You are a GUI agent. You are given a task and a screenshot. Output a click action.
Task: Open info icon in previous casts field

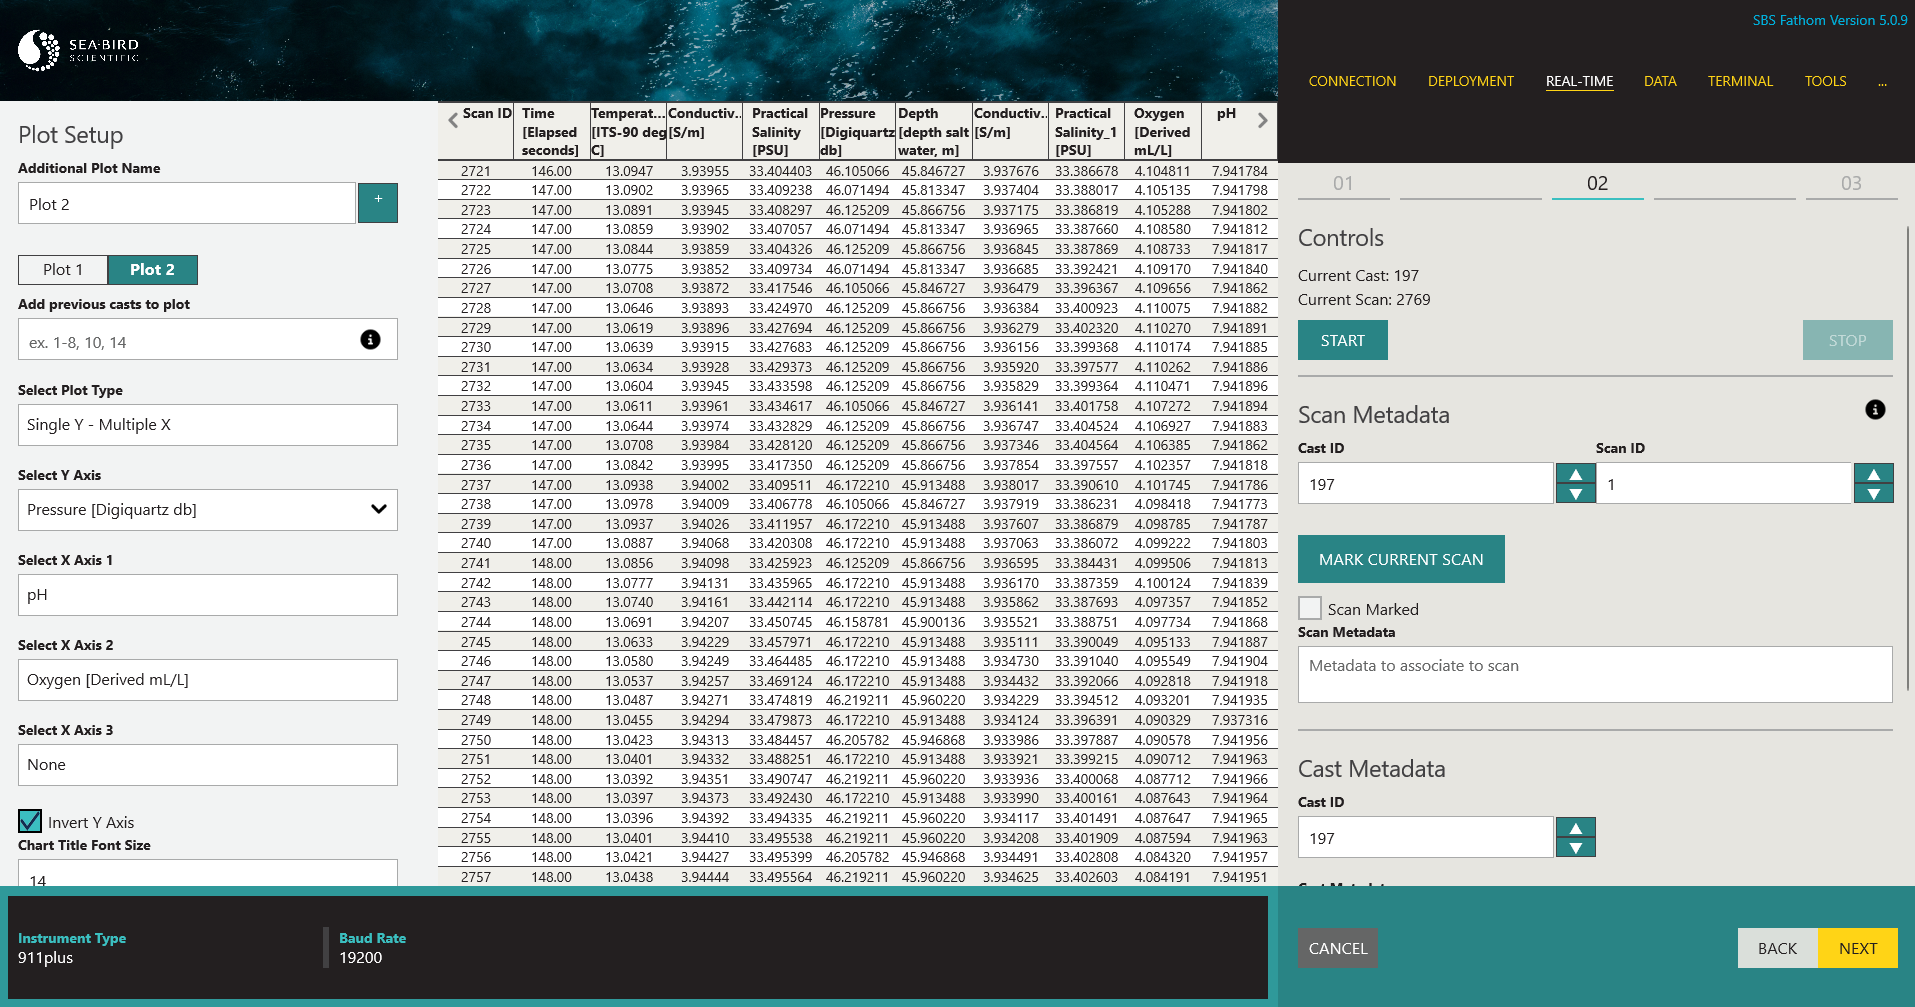click(370, 340)
